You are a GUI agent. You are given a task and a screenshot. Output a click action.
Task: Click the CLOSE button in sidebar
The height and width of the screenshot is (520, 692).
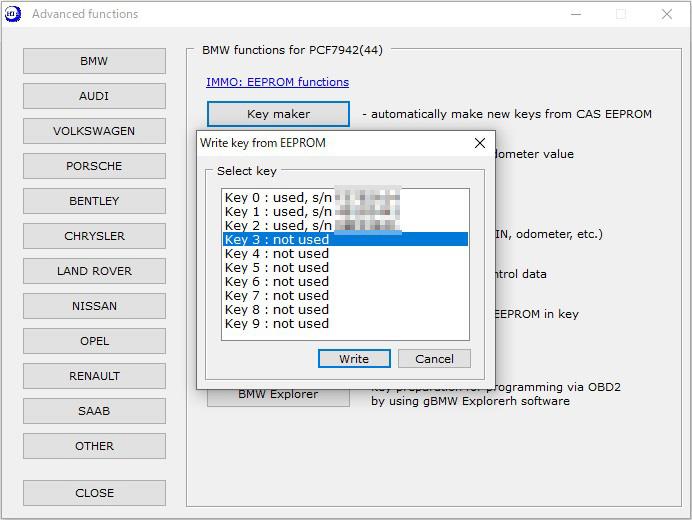tap(94, 493)
